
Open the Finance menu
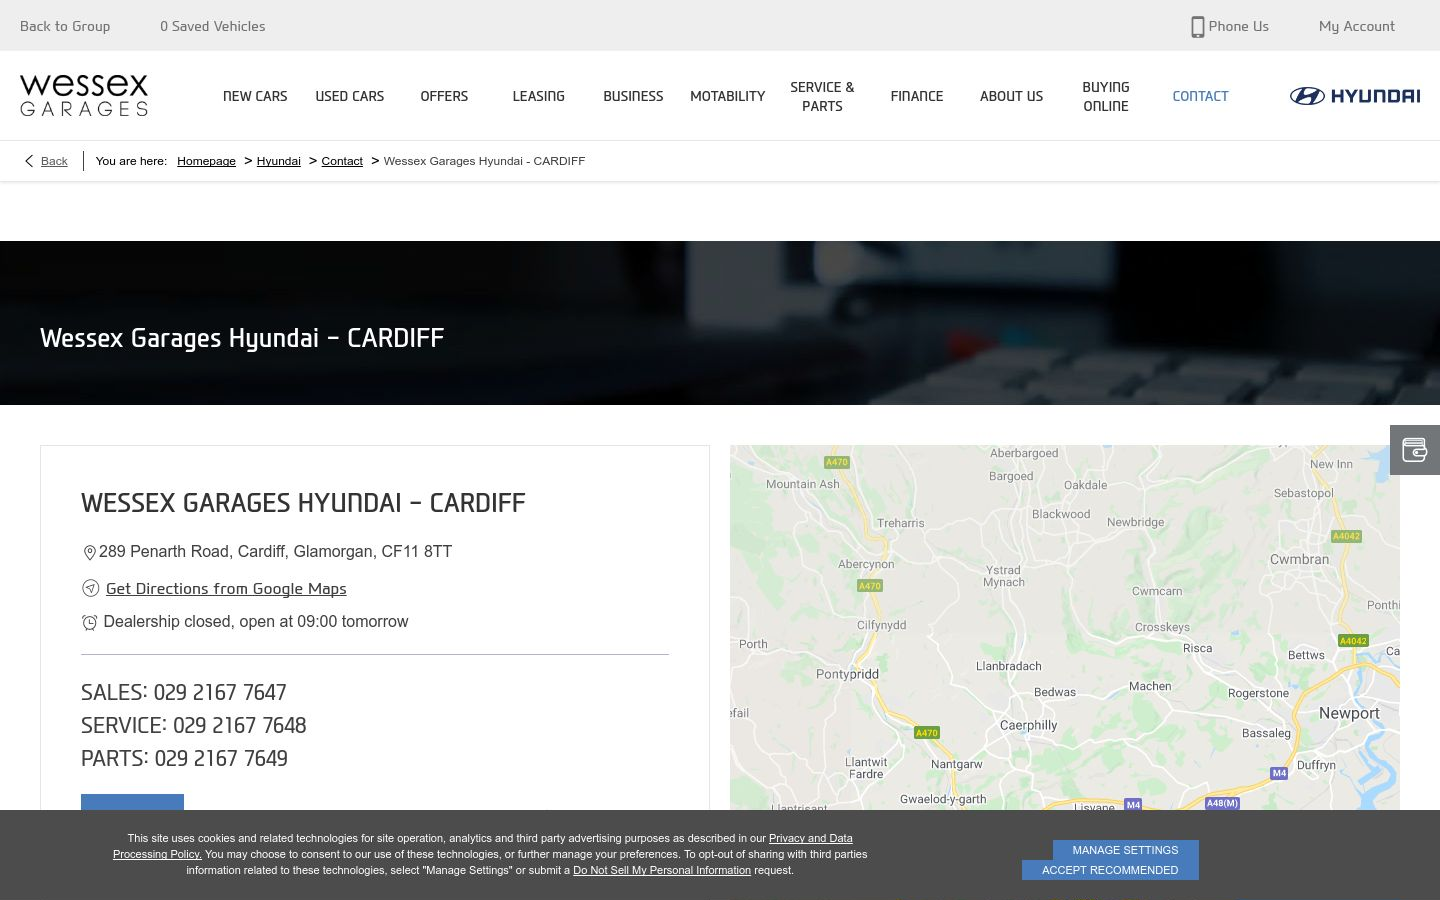[917, 96]
